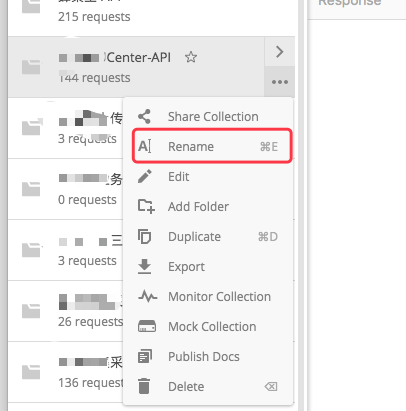Select Rename from the context menu

212,146
